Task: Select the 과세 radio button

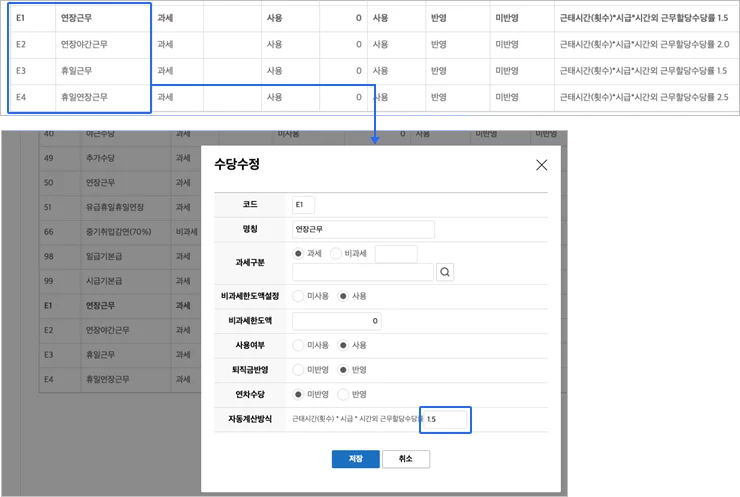Action: (x=299, y=254)
